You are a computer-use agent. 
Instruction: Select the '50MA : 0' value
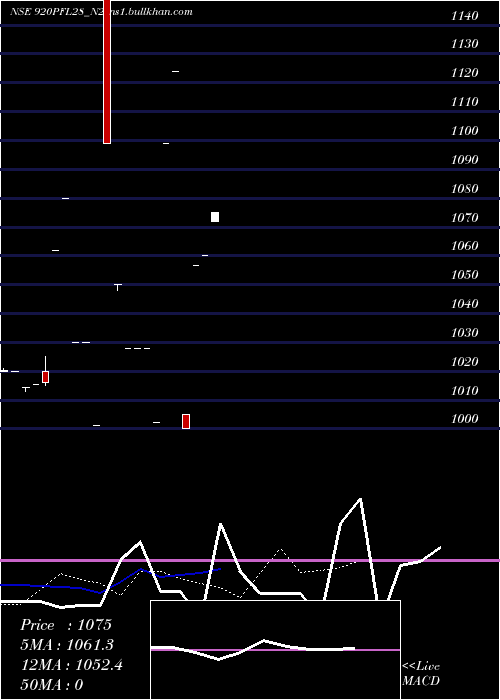[x=52, y=685]
